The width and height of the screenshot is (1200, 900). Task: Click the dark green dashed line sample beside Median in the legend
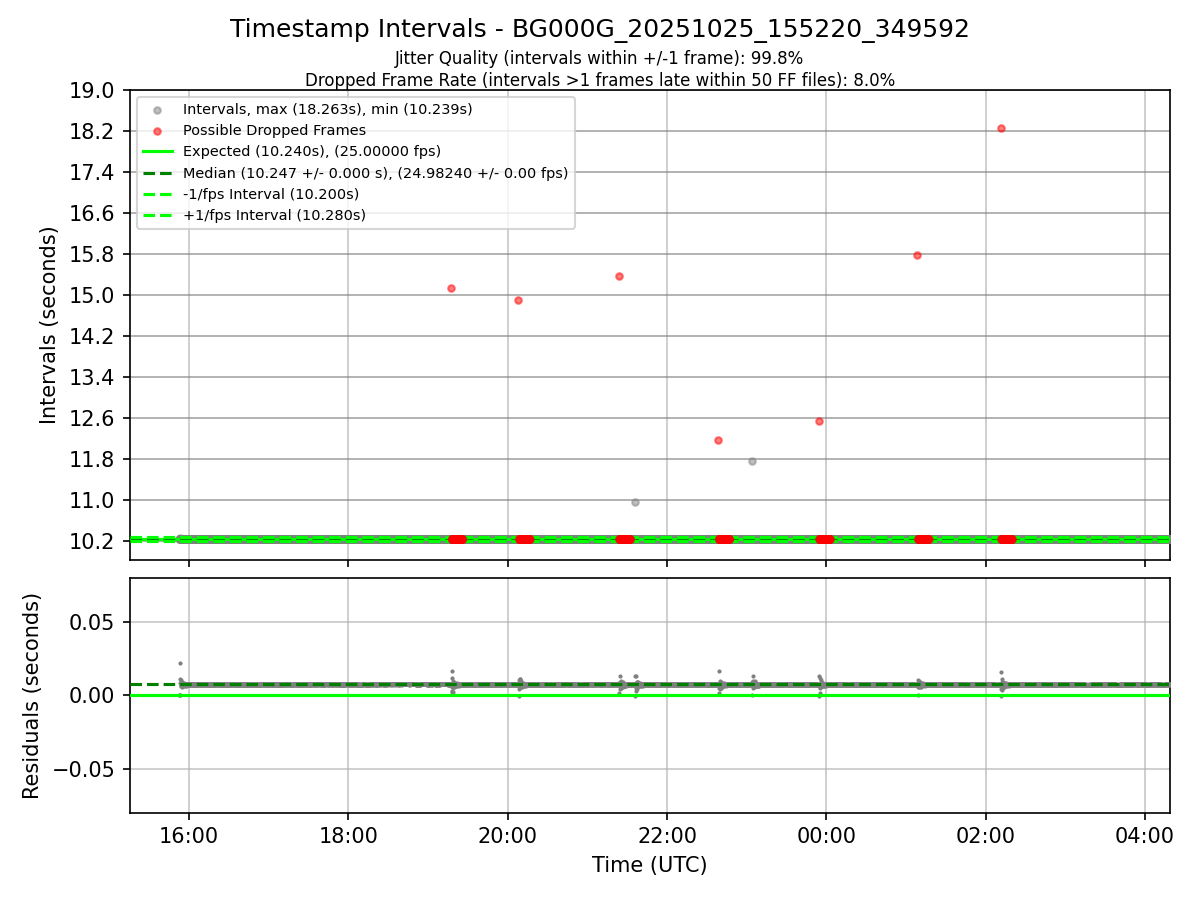click(x=157, y=173)
